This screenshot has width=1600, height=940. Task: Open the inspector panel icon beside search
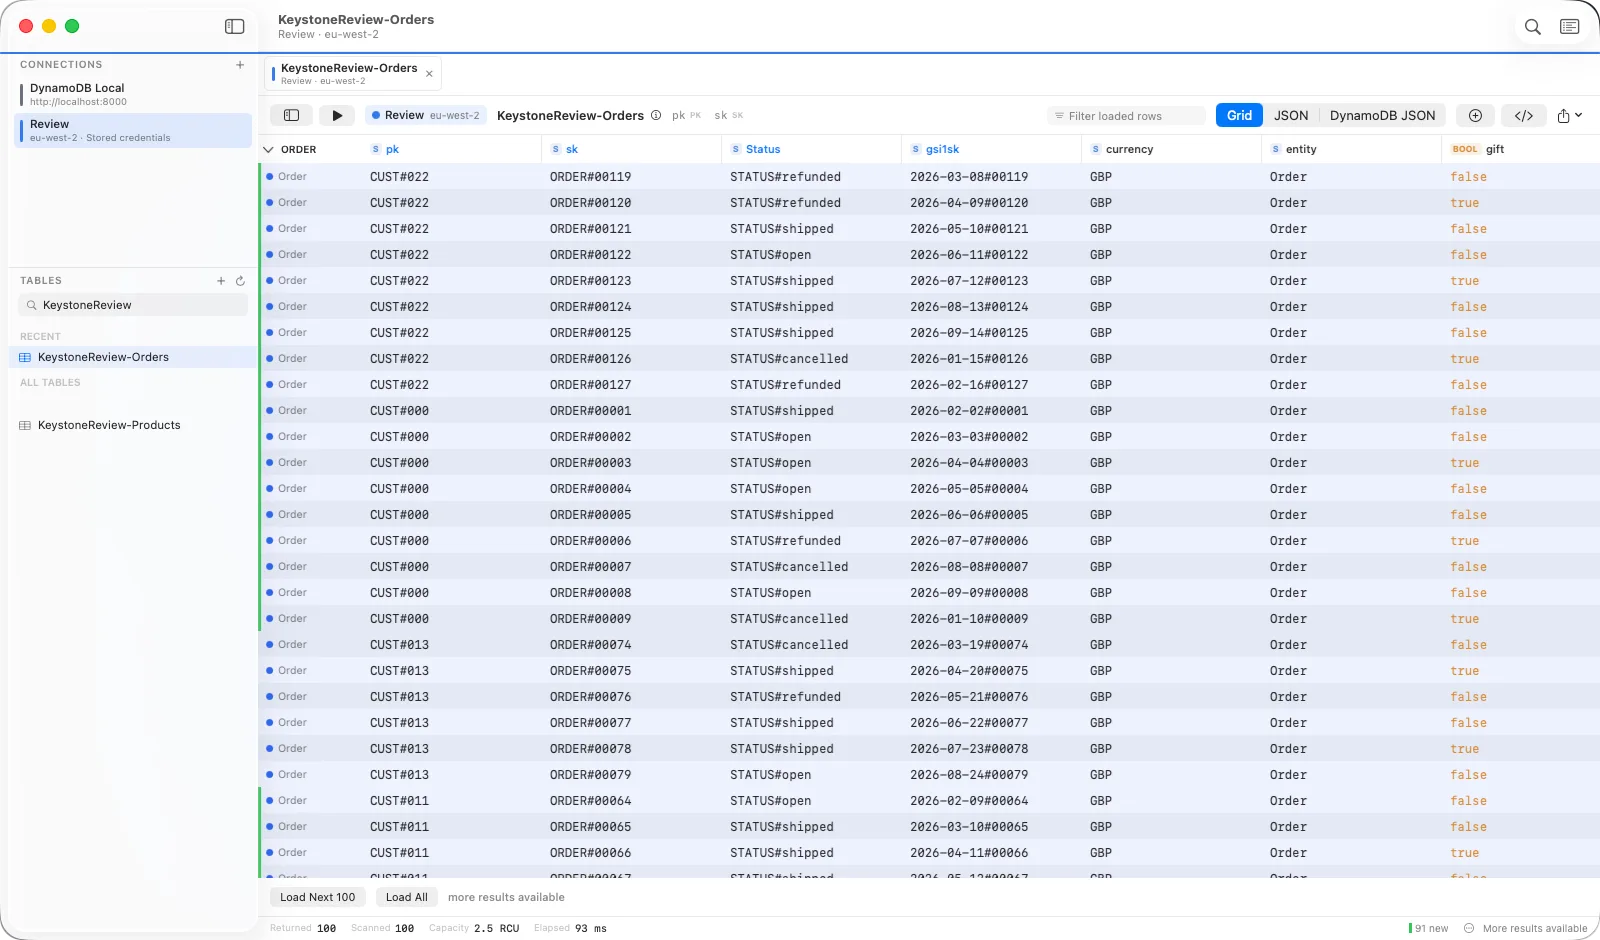click(x=1570, y=27)
